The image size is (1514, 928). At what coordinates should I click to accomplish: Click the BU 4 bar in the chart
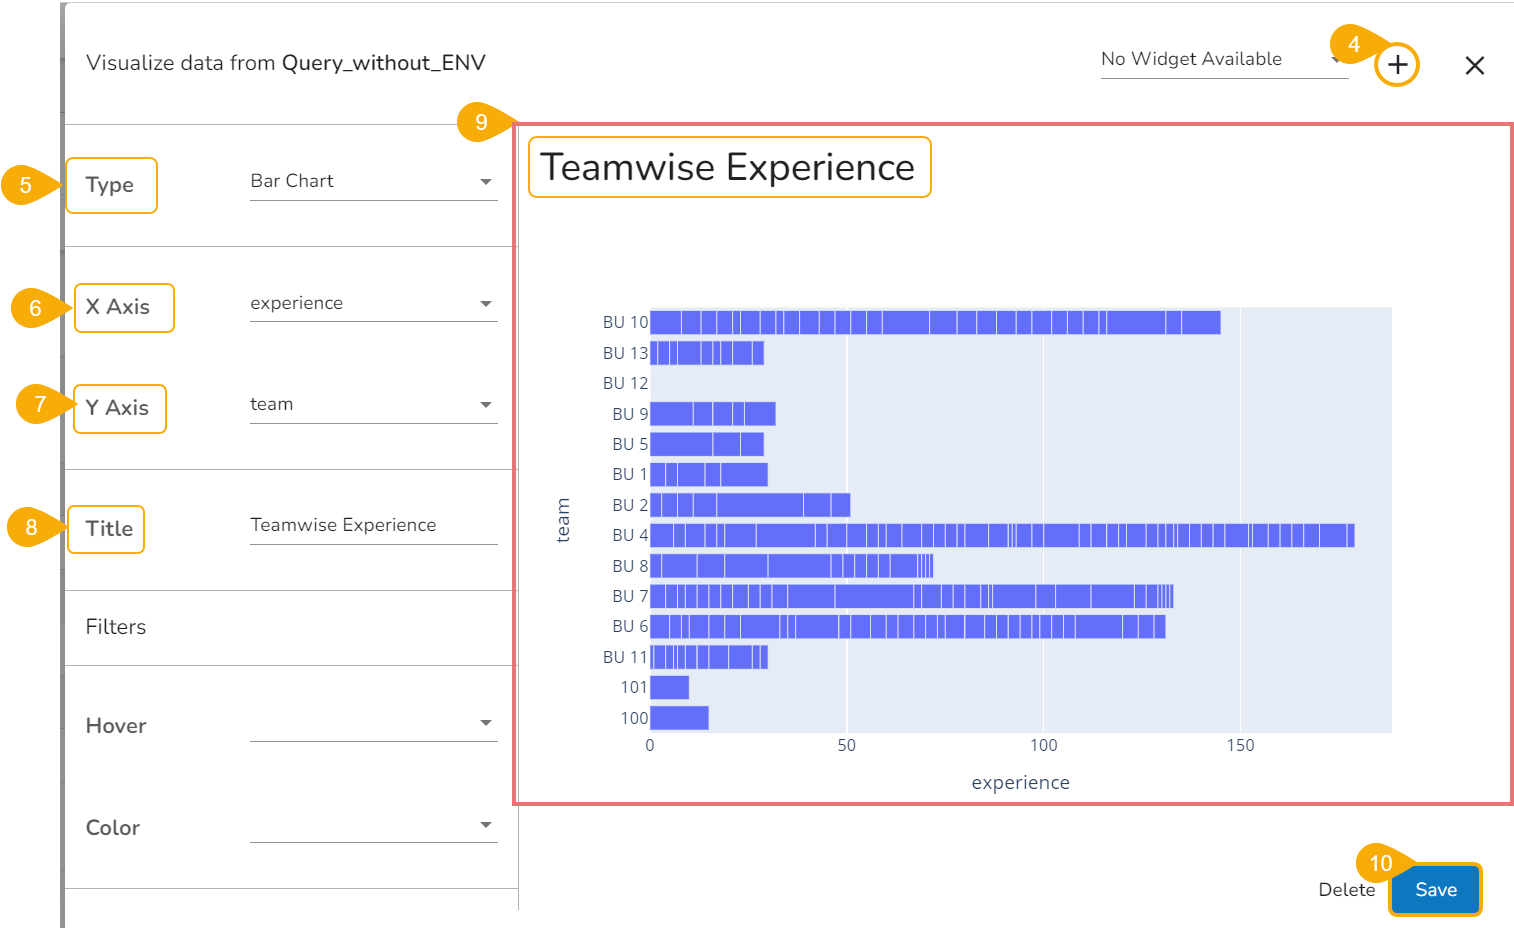click(x=1002, y=535)
